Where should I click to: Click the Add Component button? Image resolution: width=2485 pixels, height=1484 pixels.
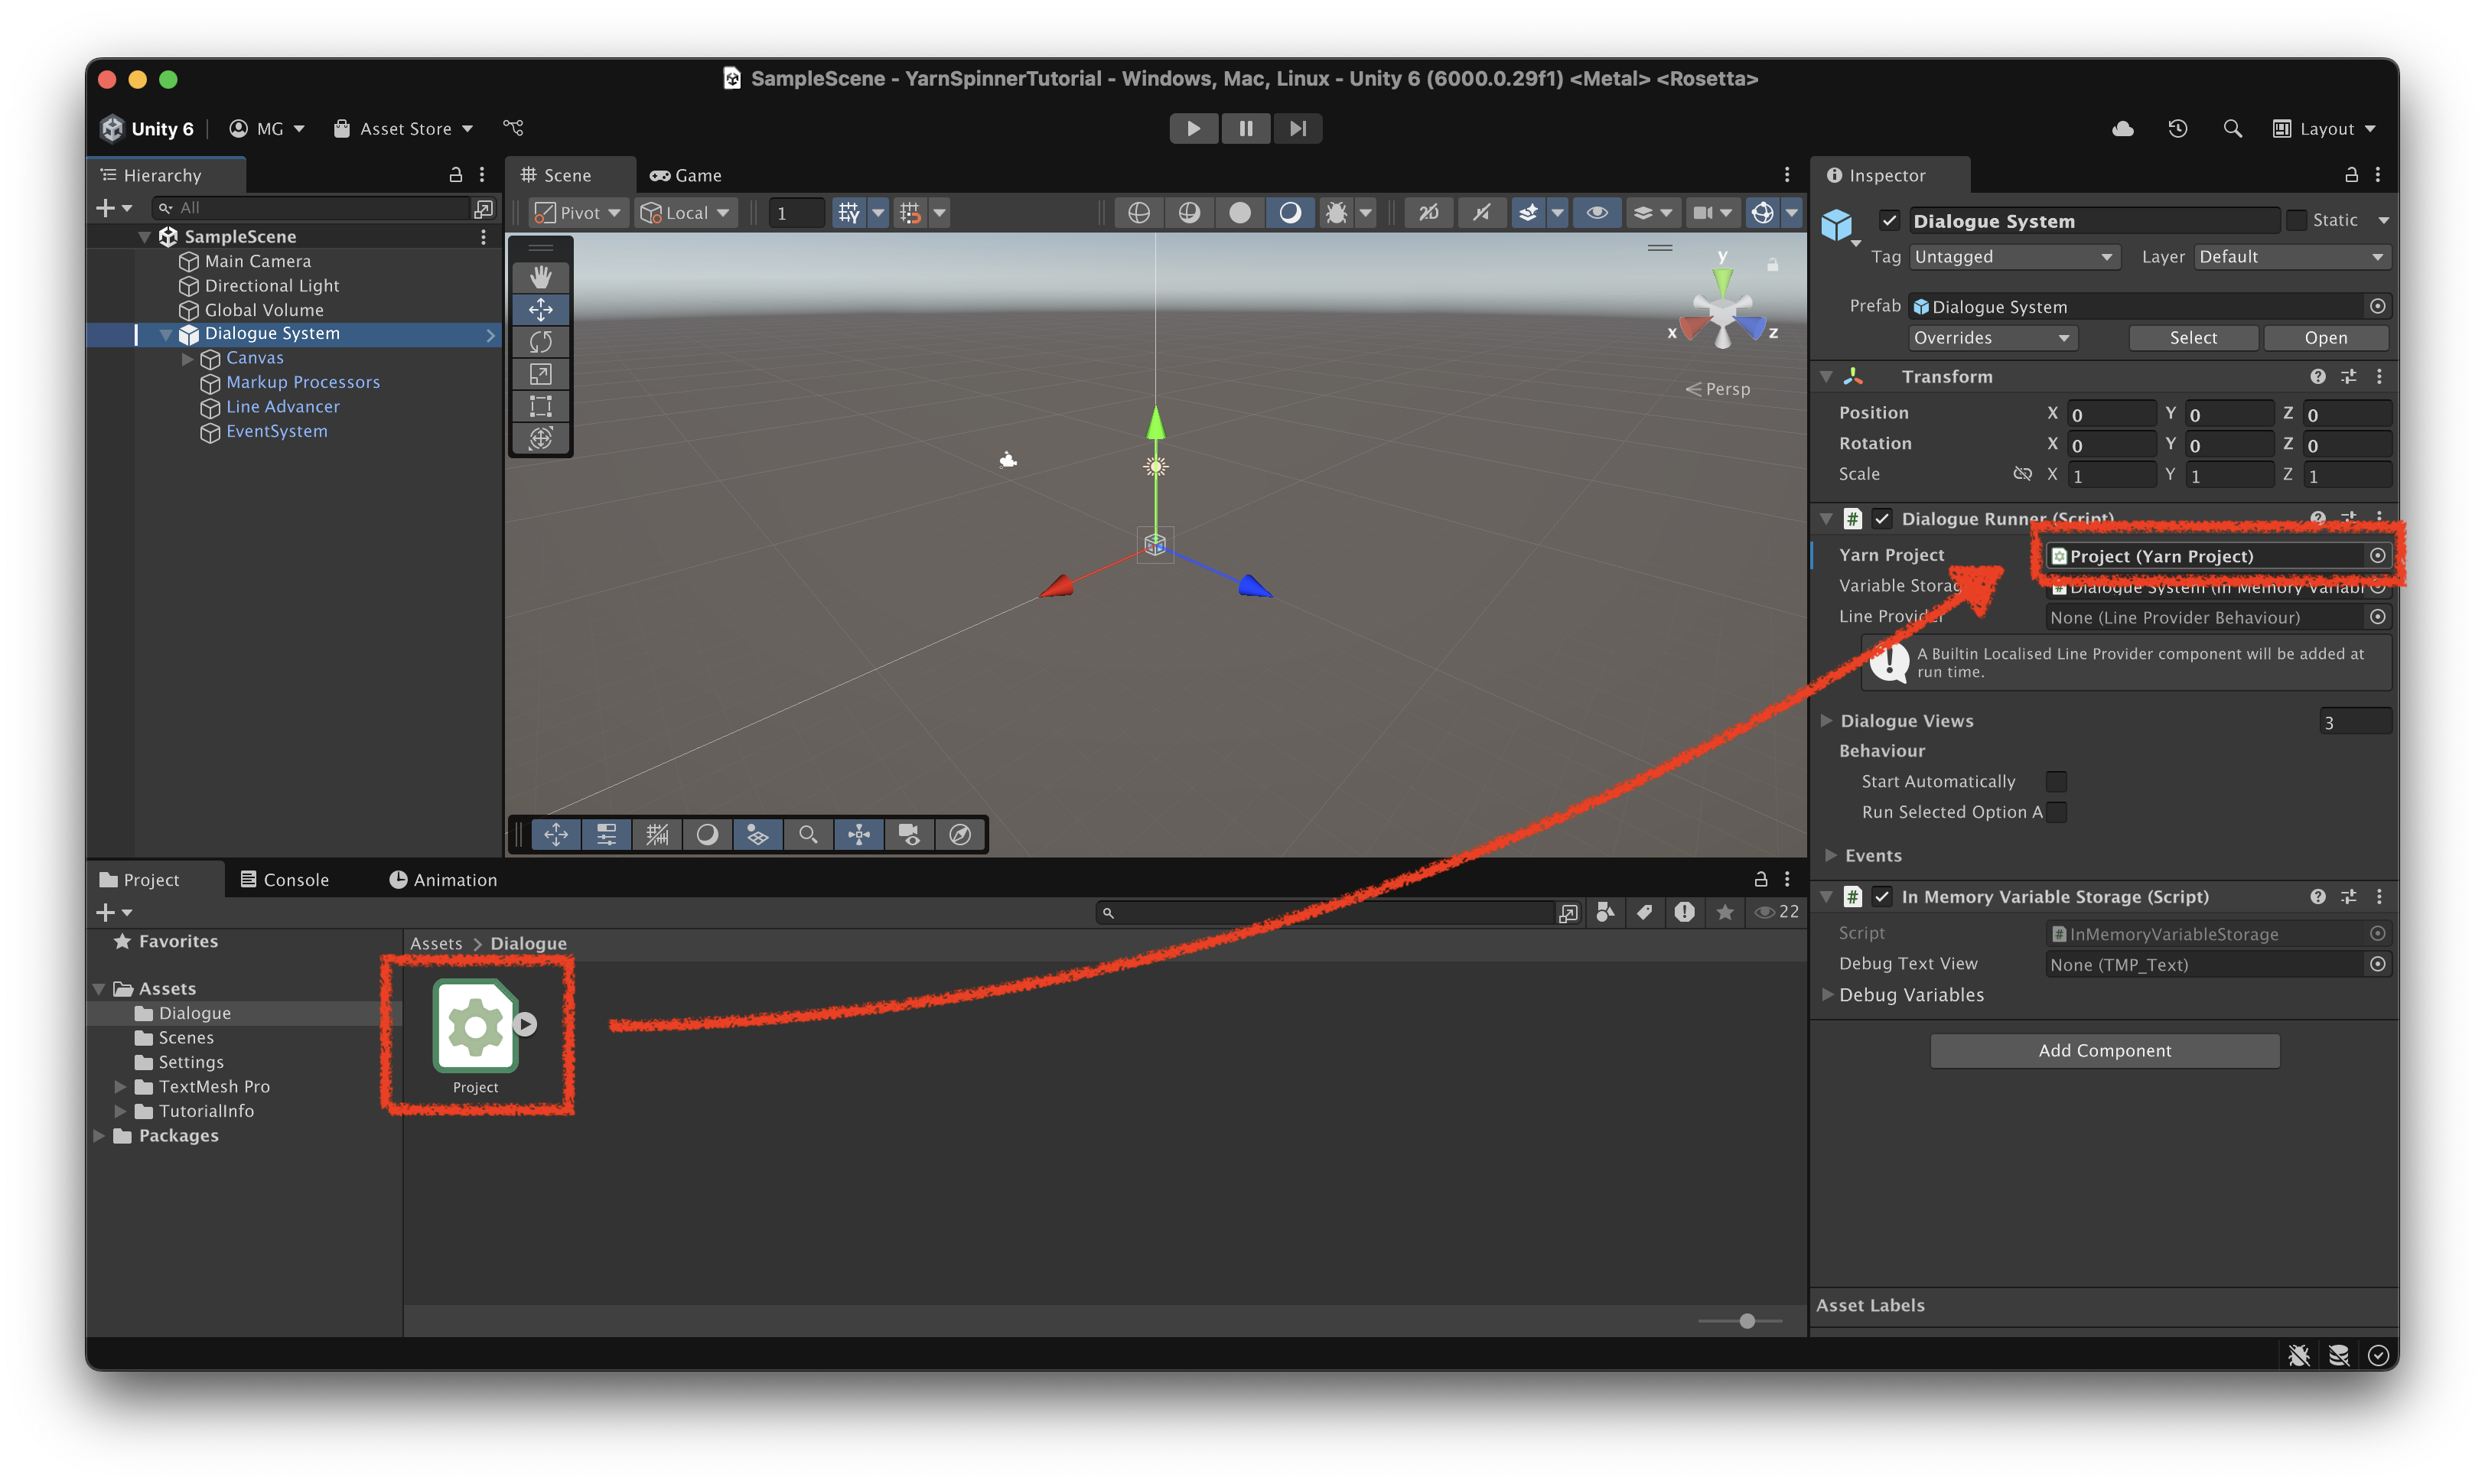tap(2104, 1051)
